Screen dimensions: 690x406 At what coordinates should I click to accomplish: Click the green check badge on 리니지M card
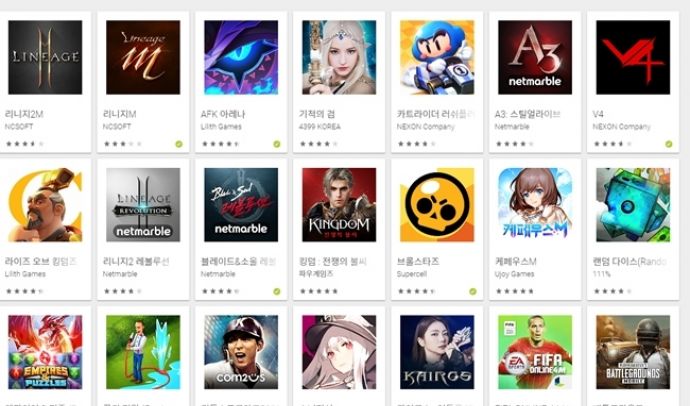pos(179,144)
